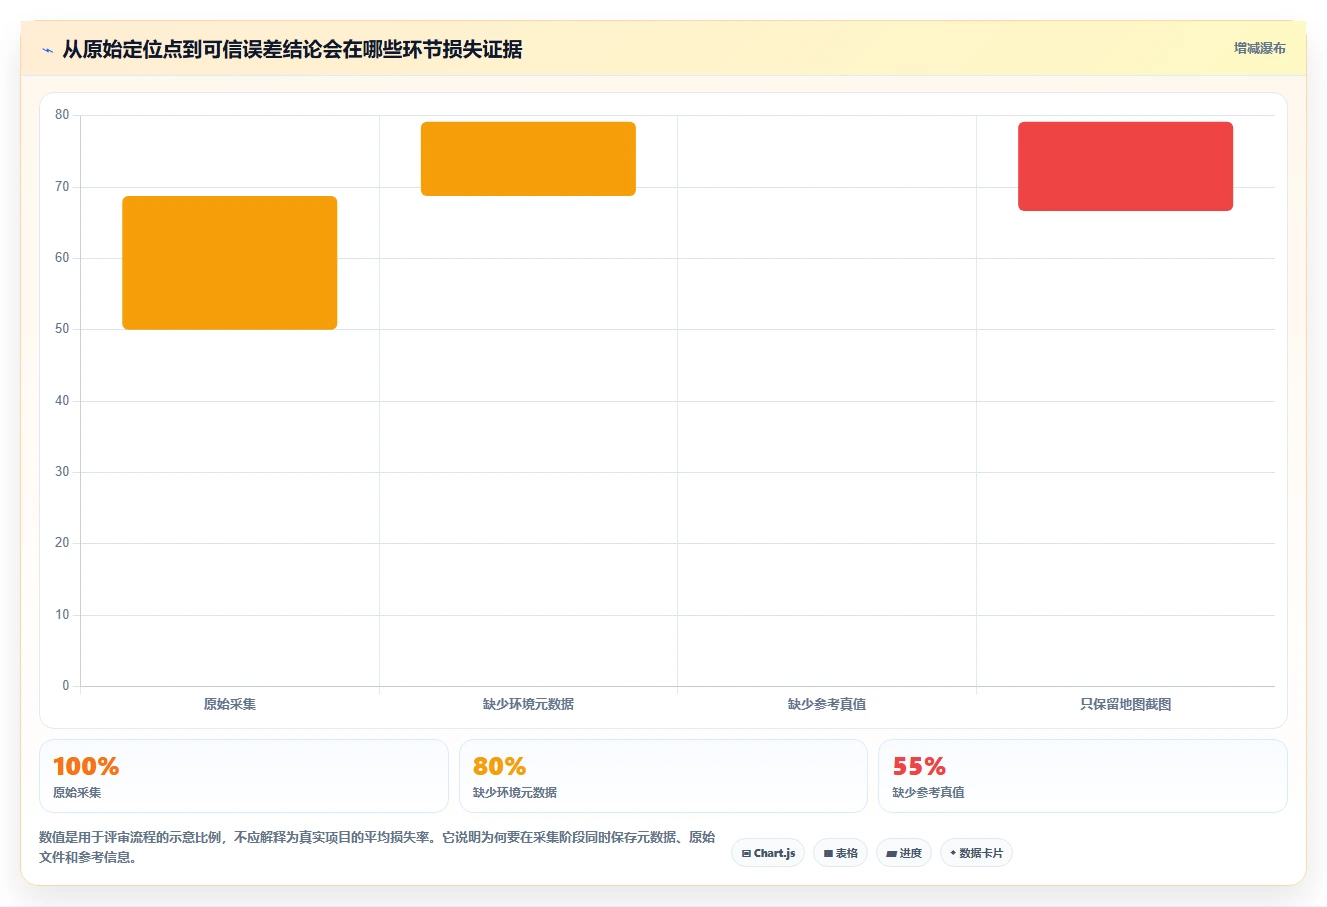Click the orange 缺少环境元数据 waterfall bar

point(528,159)
